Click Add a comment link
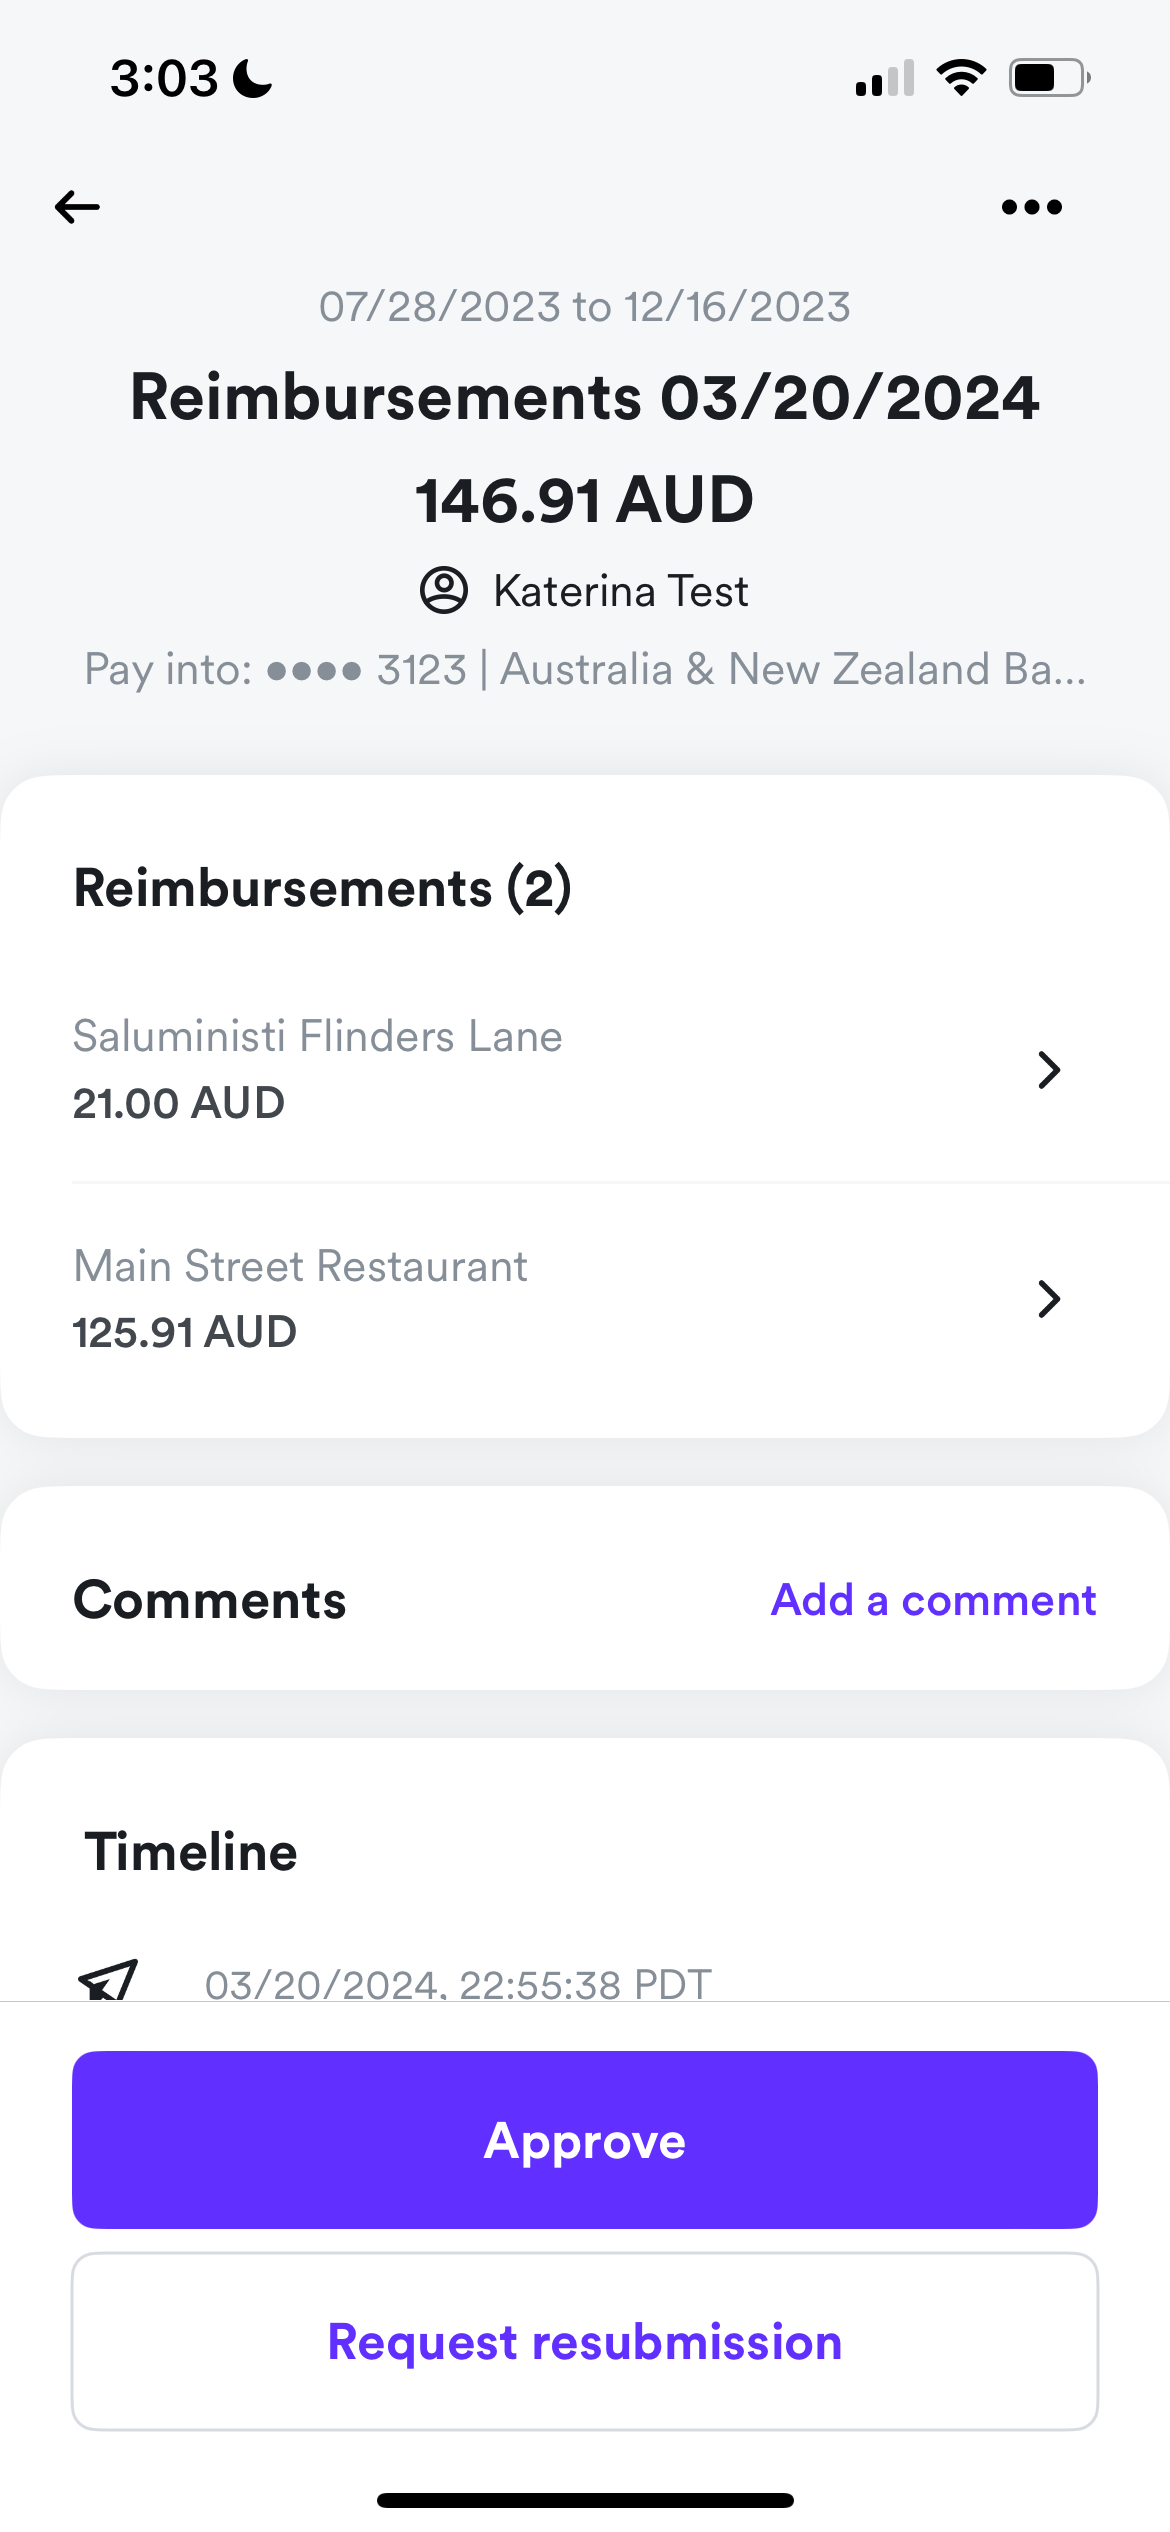This screenshot has height=2532, width=1170. (933, 1600)
